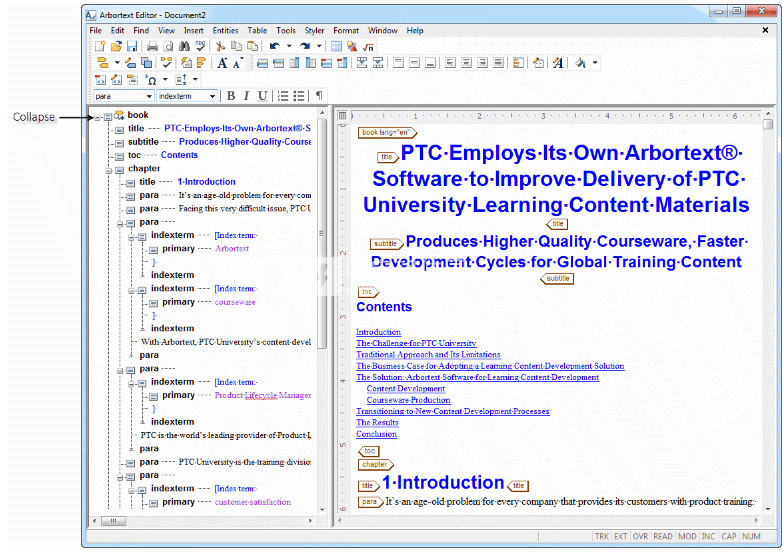Viewport: 783px width, 553px height.
Task: Open the Help menu
Action: (x=414, y=30)
